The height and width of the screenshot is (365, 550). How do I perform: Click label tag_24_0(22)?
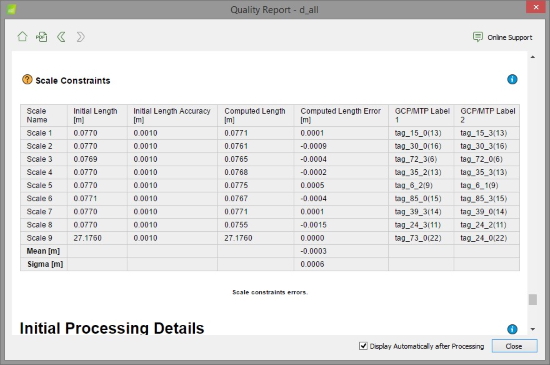coord(484,238)
